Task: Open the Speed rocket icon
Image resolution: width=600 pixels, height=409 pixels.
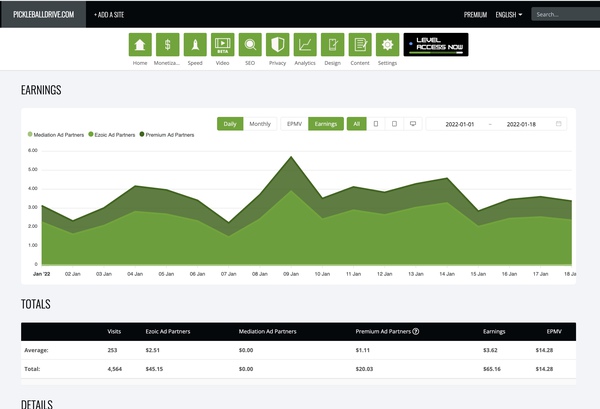Action: click(x=195, y=45)
